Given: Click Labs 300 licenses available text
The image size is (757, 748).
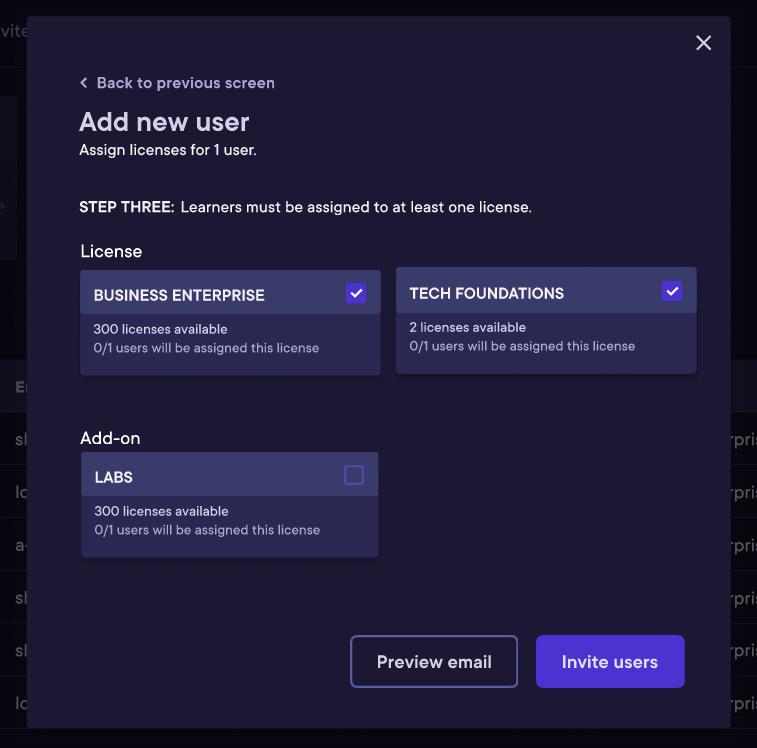Looking at the screenshot, I should (x=161, y=511).
